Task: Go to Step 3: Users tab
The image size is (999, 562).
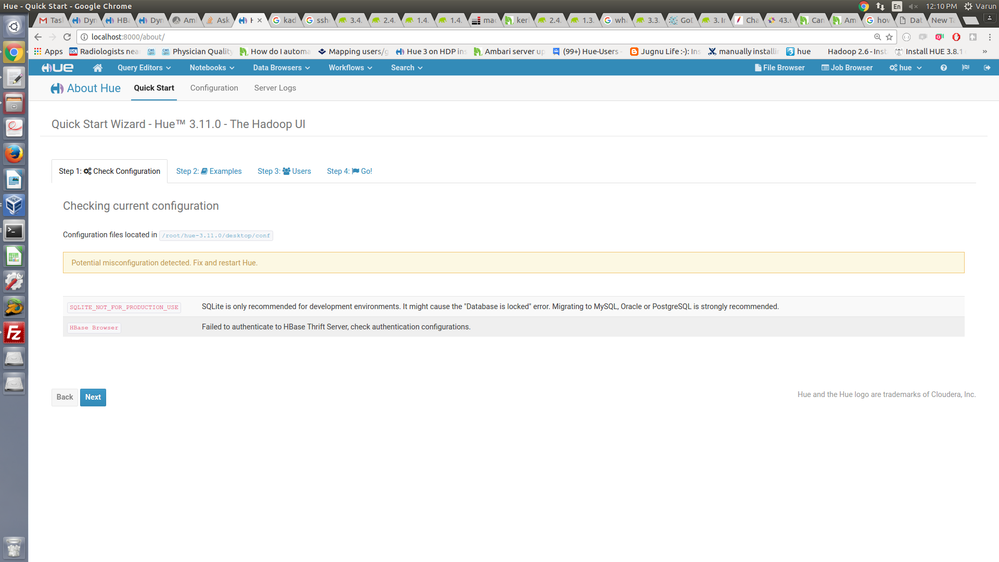Action: coord(284,171)
